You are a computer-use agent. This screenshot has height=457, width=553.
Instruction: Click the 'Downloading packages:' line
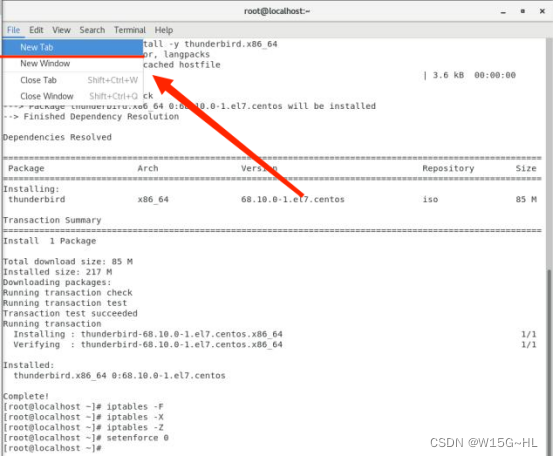[57, 282]
